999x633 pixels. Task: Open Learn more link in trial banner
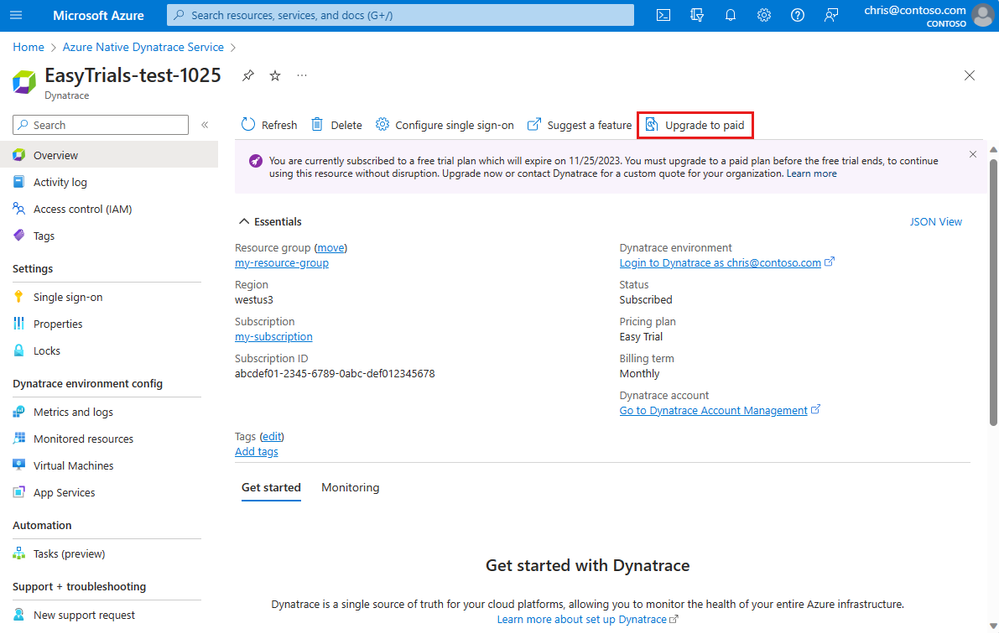(812, 173)
